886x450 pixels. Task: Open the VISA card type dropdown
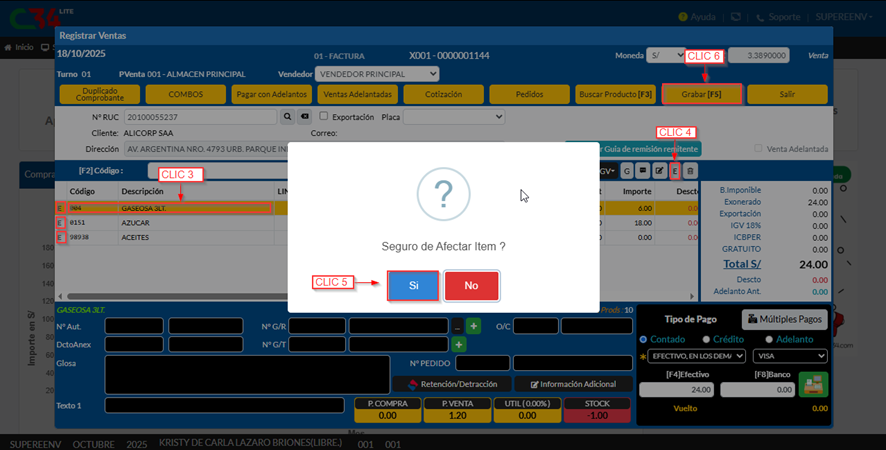(793, 356)
